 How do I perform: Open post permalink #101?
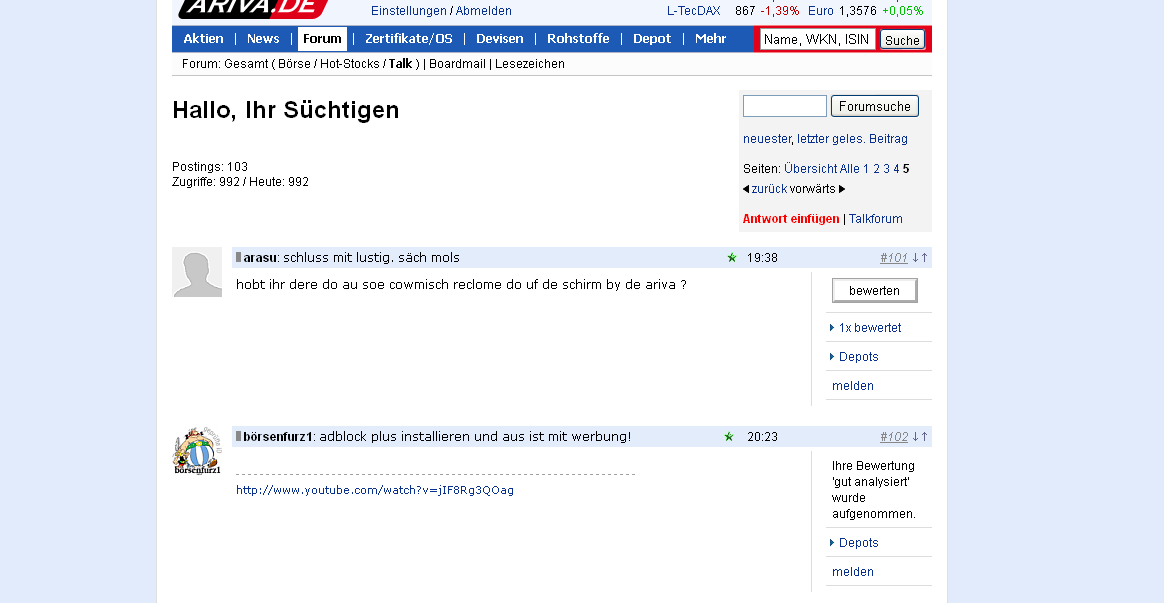point(894,258)
